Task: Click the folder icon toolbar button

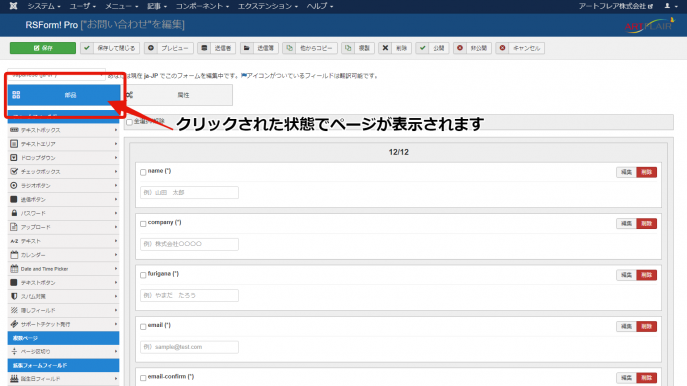Action: 259,48
